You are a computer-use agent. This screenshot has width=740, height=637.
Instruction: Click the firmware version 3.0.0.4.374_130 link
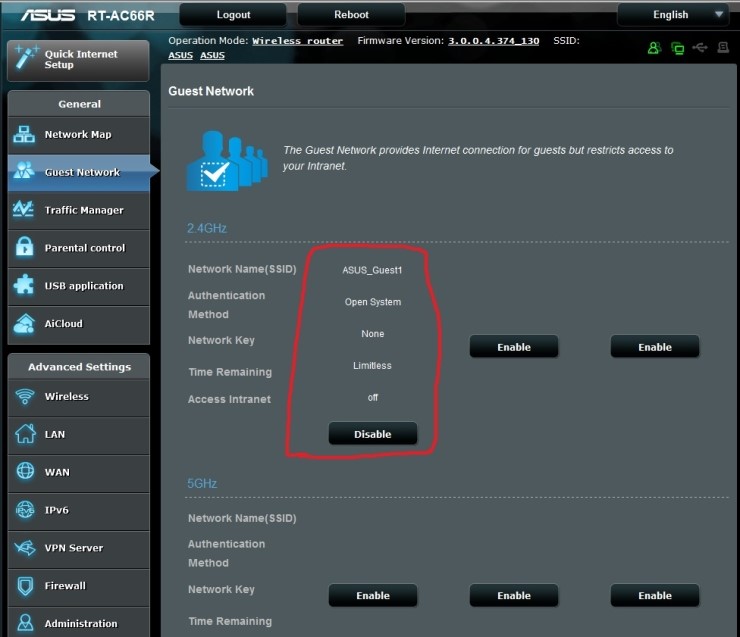pos(493,41)
